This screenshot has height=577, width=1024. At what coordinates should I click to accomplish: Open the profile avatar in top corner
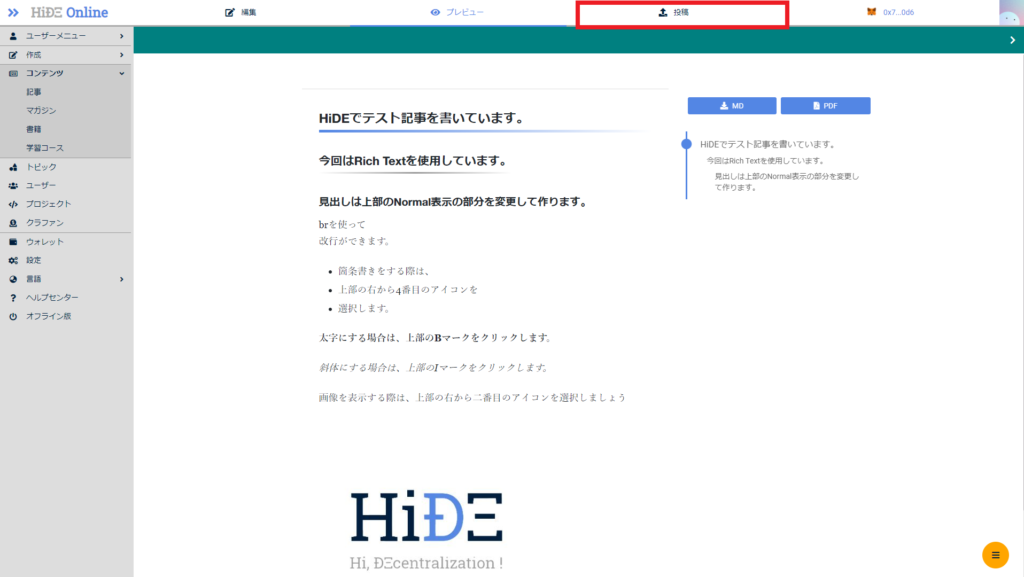(1010, 12)
